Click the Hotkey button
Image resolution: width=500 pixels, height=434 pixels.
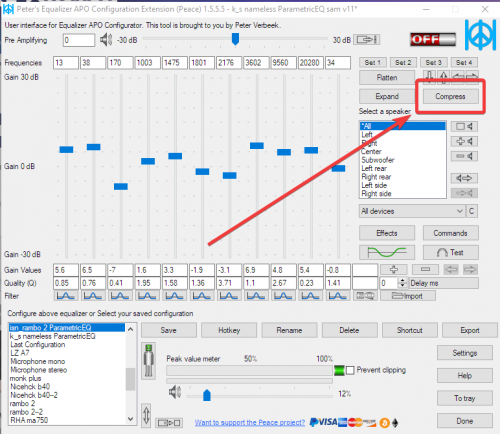coord(229,330)
